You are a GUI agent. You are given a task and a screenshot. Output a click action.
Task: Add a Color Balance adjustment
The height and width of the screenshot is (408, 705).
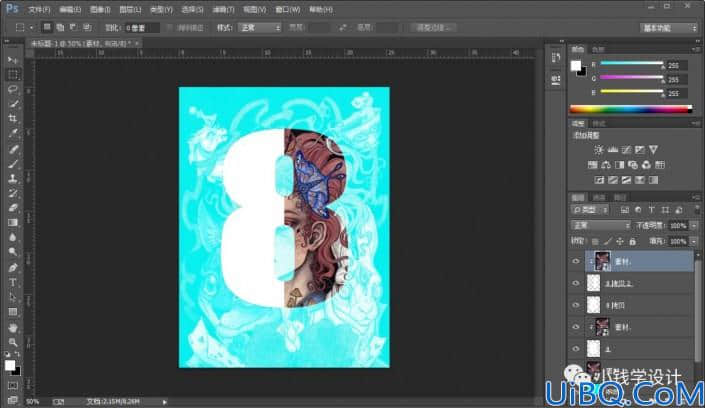(x=606, y=165)
